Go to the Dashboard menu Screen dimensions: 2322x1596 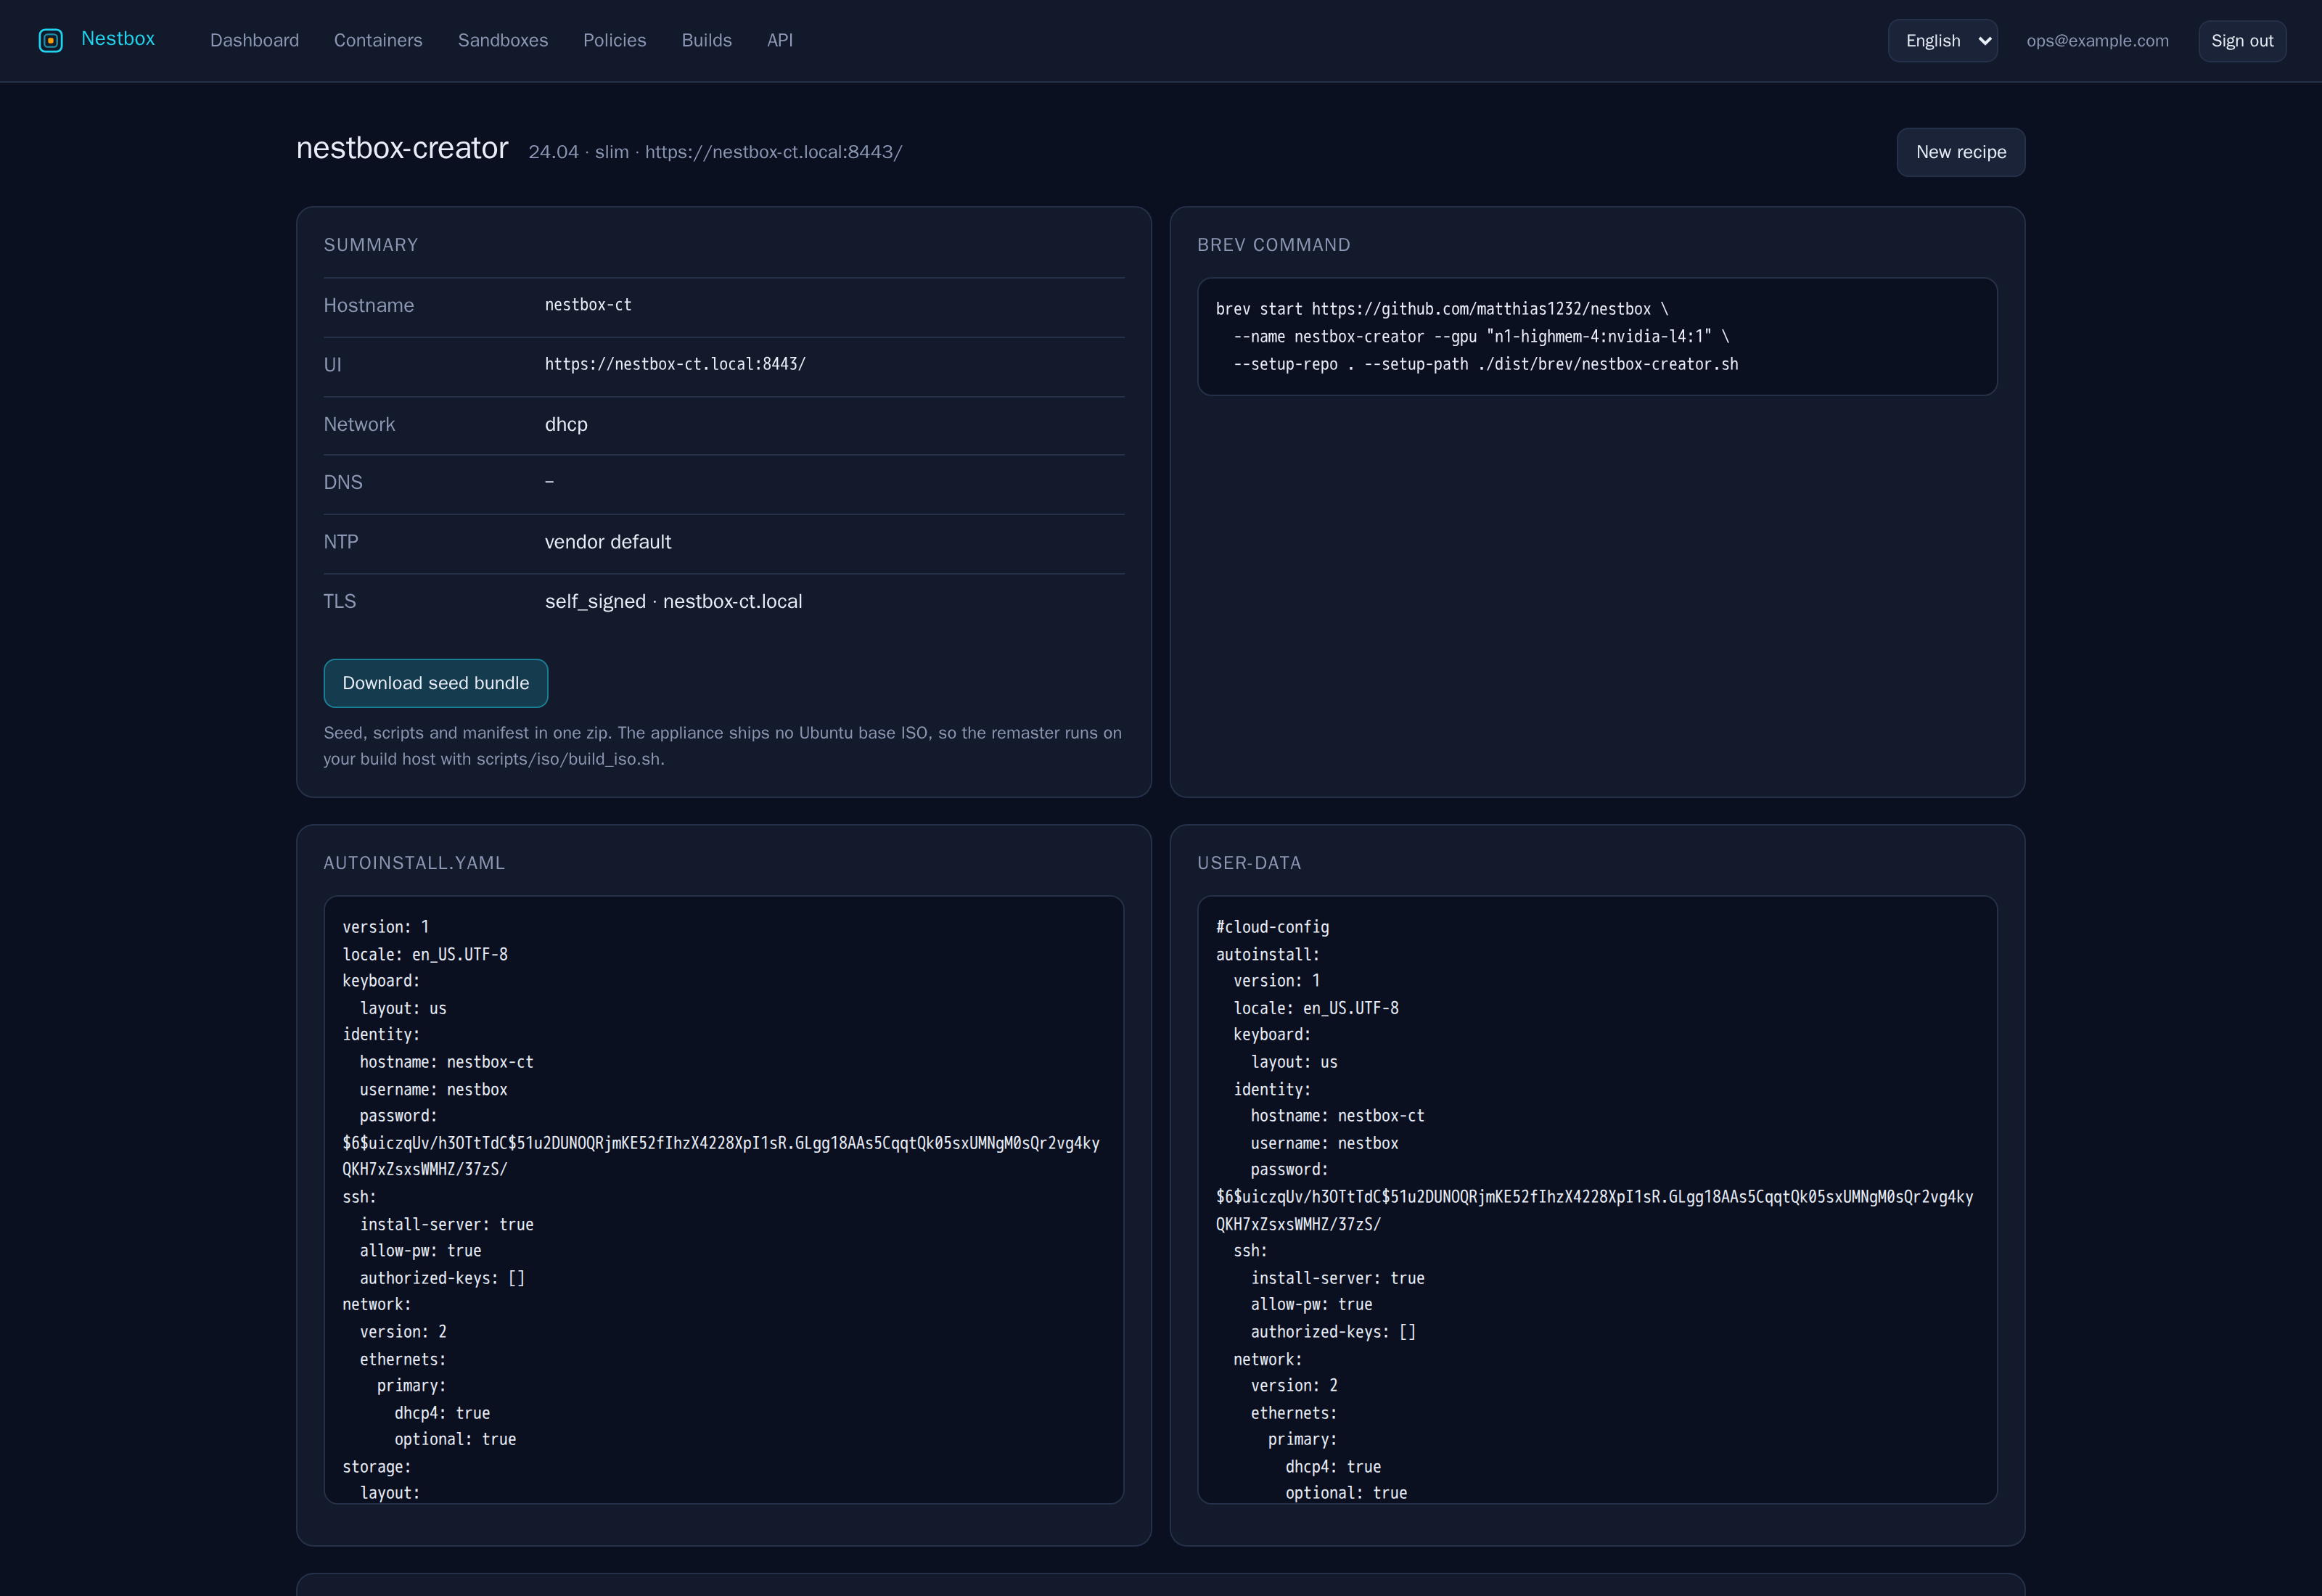[254, 40]
